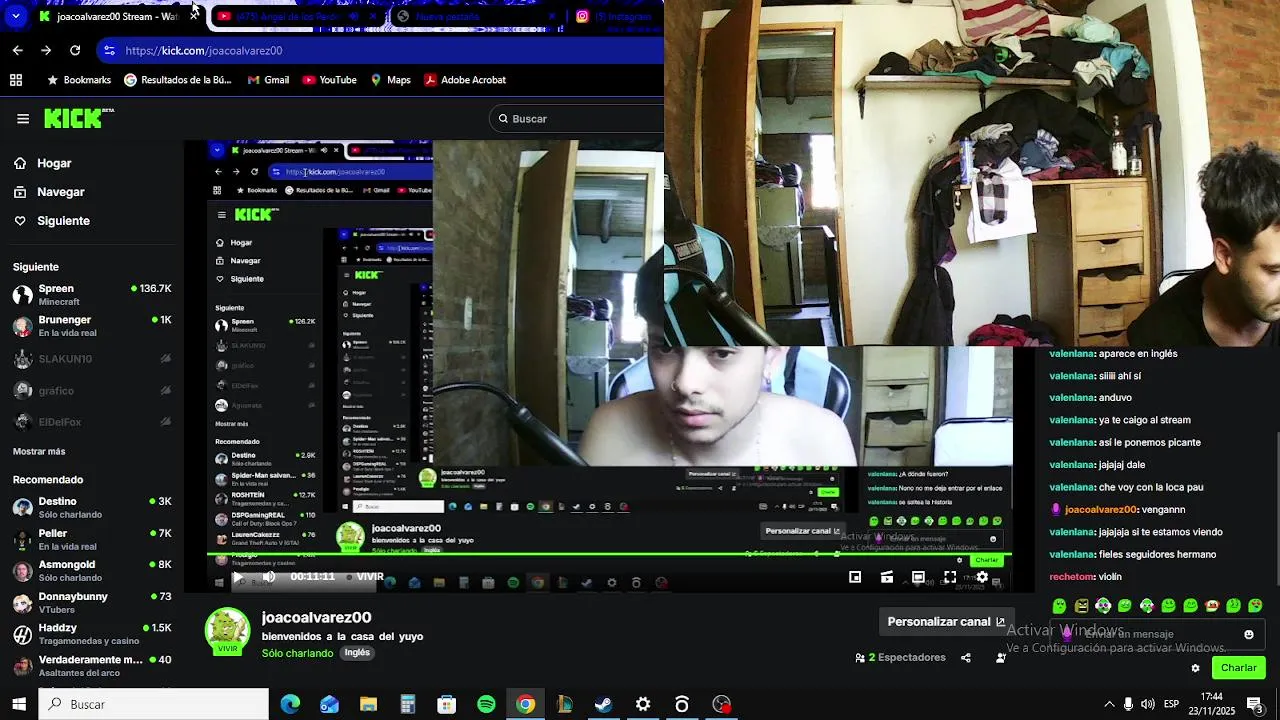Open recommended channel Asmongold

coord(92,570)
